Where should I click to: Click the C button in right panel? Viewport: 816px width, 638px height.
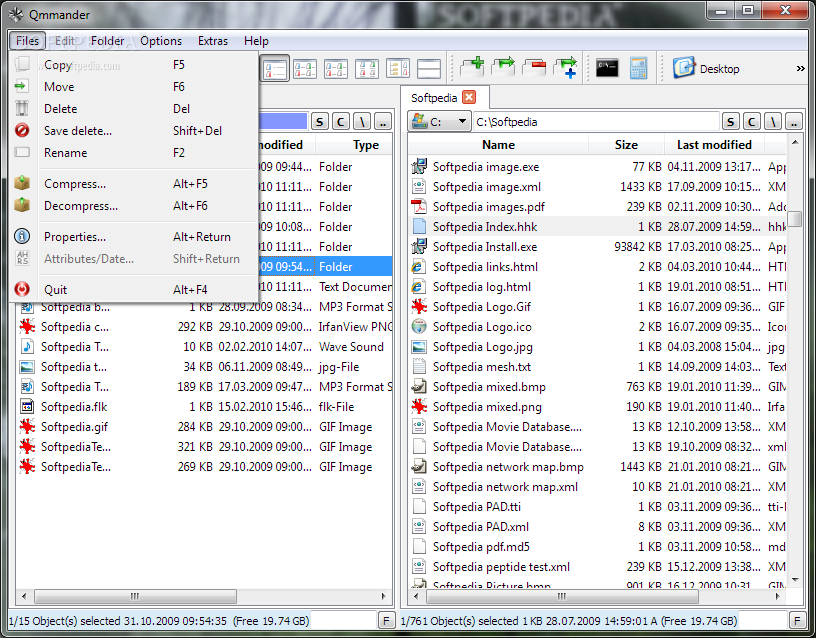coord(751,122)
